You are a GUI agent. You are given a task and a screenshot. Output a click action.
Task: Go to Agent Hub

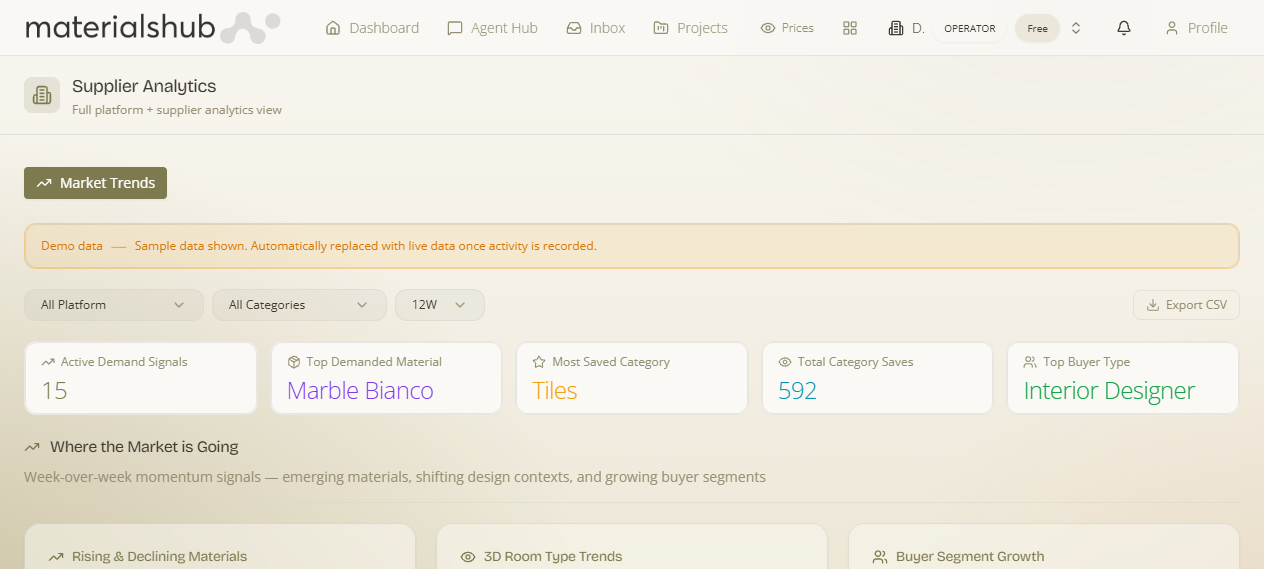(x=492, y=28)
